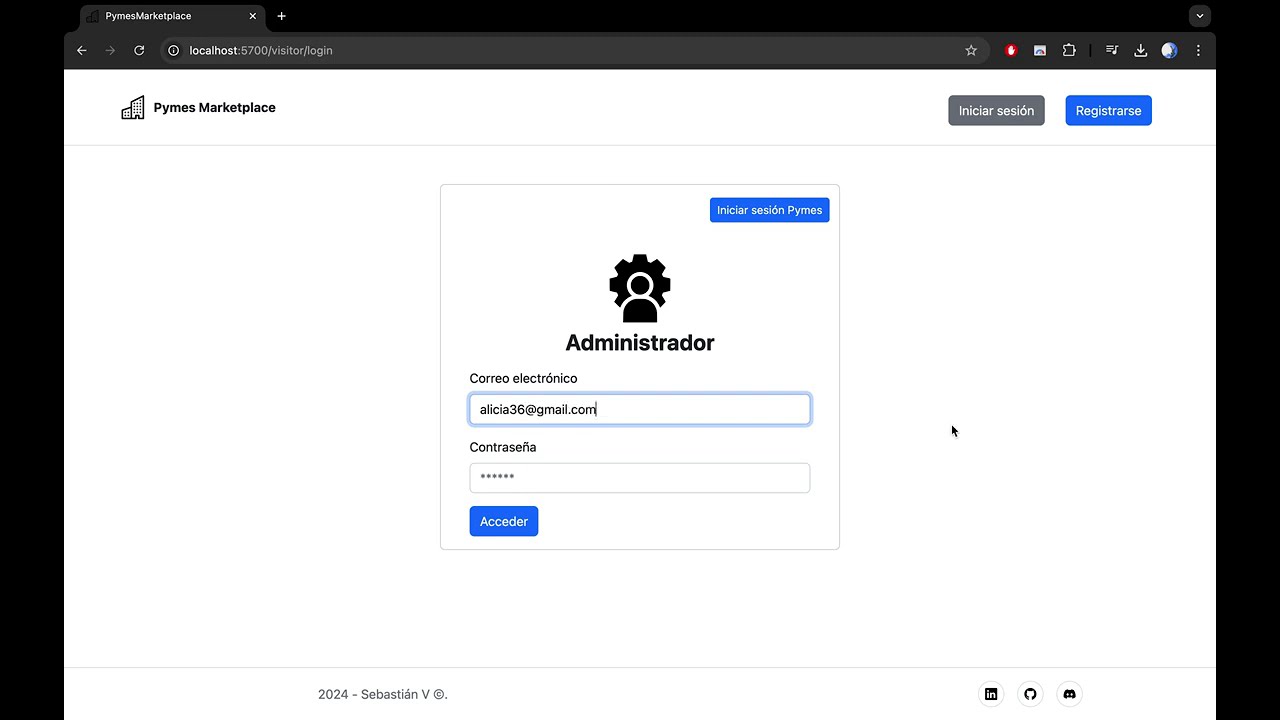Open the Chrome profile avatar
This screenshot has width=1280, height=720.
pos(1169,50)
